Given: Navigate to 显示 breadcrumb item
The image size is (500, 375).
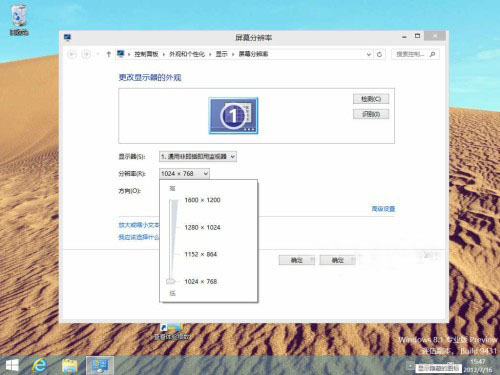Looking at the screenshot, I should point(221,54).
